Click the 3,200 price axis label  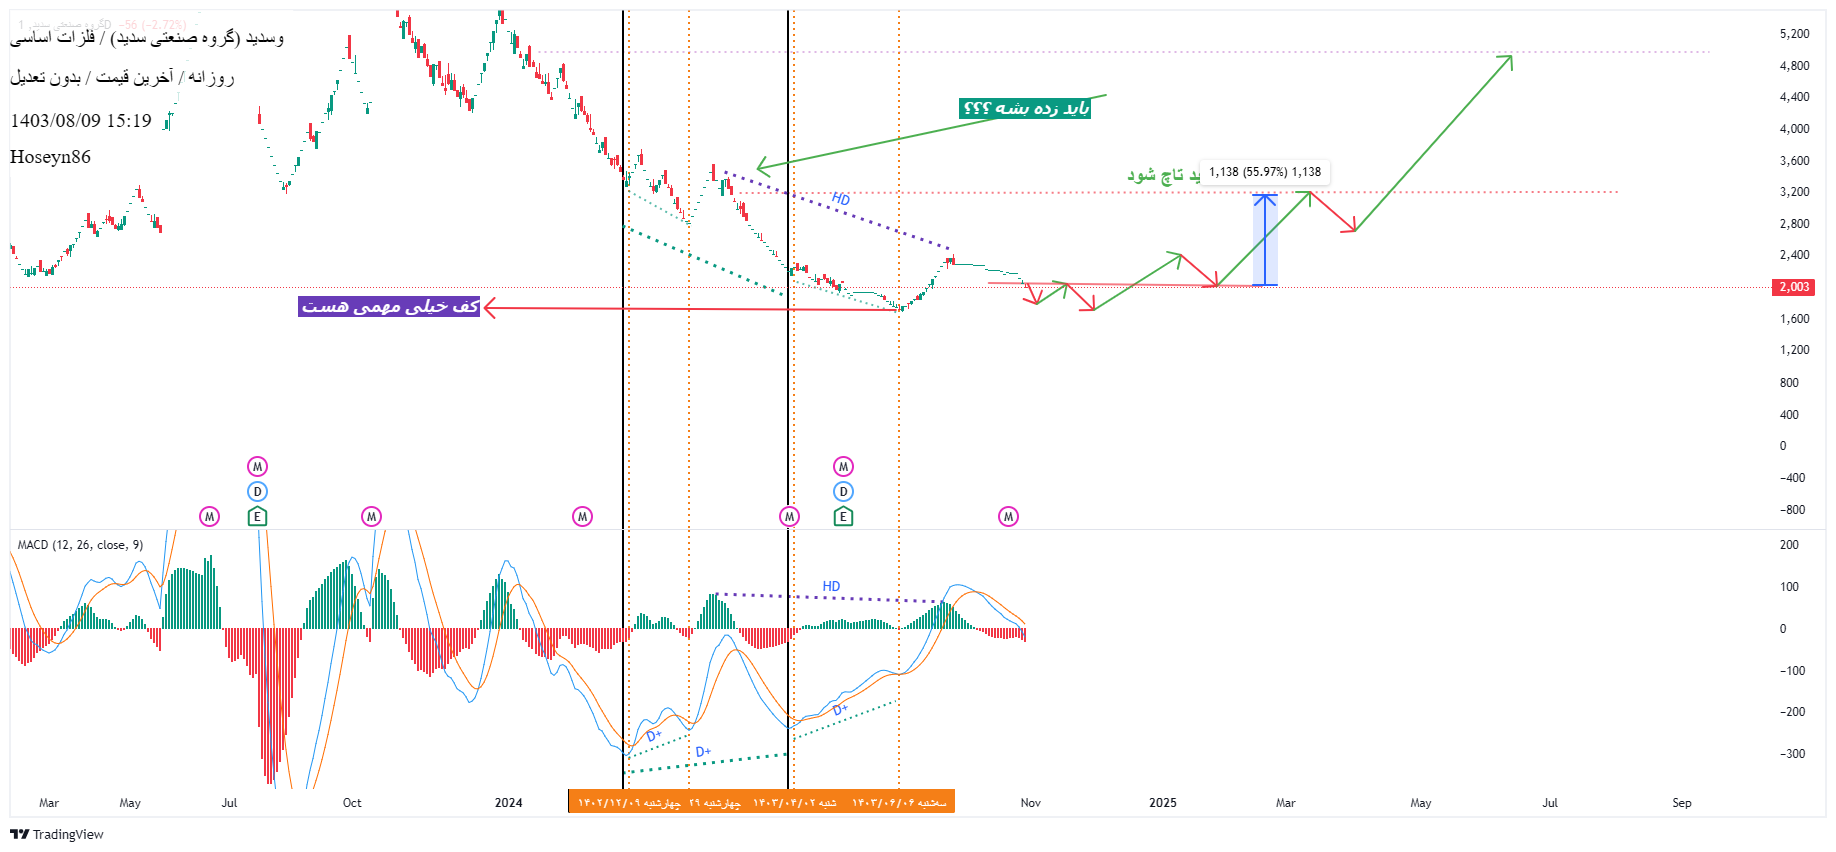click(x=1795, y=192)
